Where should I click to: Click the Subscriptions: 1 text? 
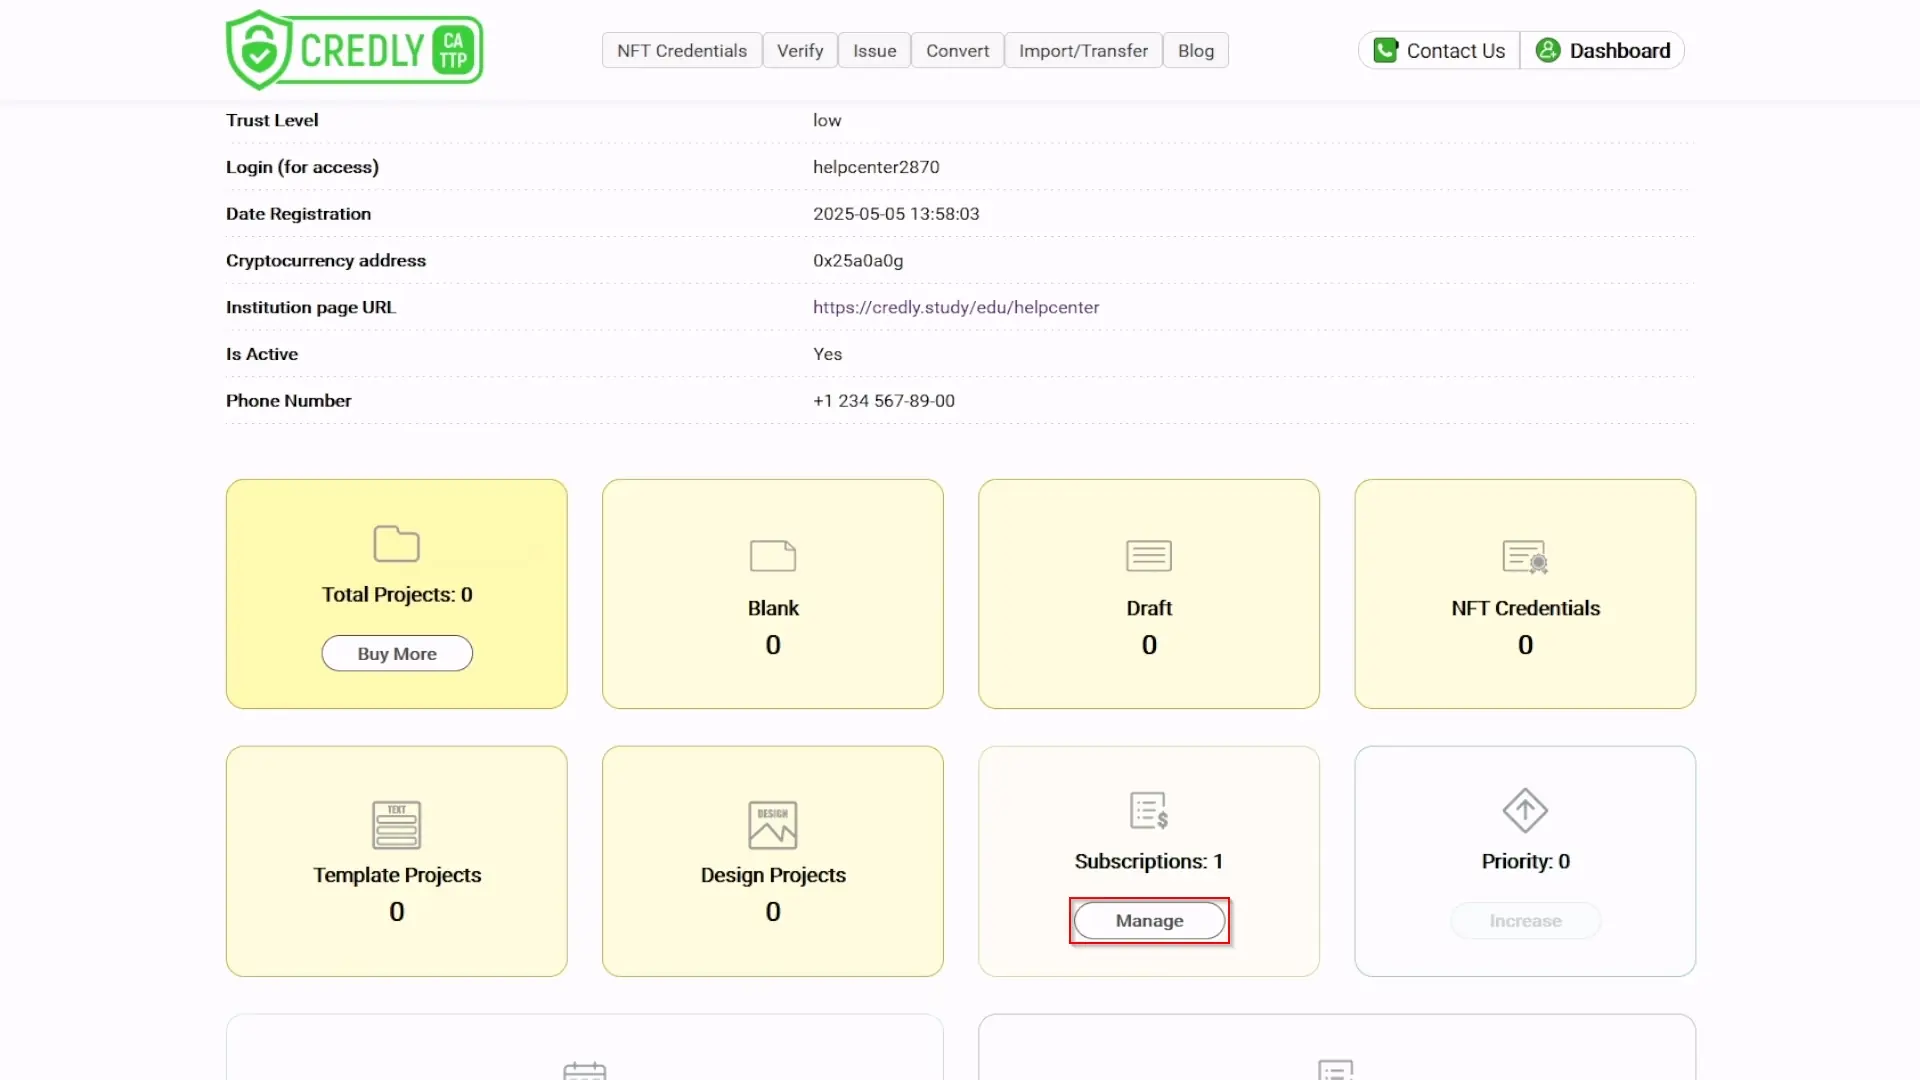pyautogui.click(x=1149, y=862)
